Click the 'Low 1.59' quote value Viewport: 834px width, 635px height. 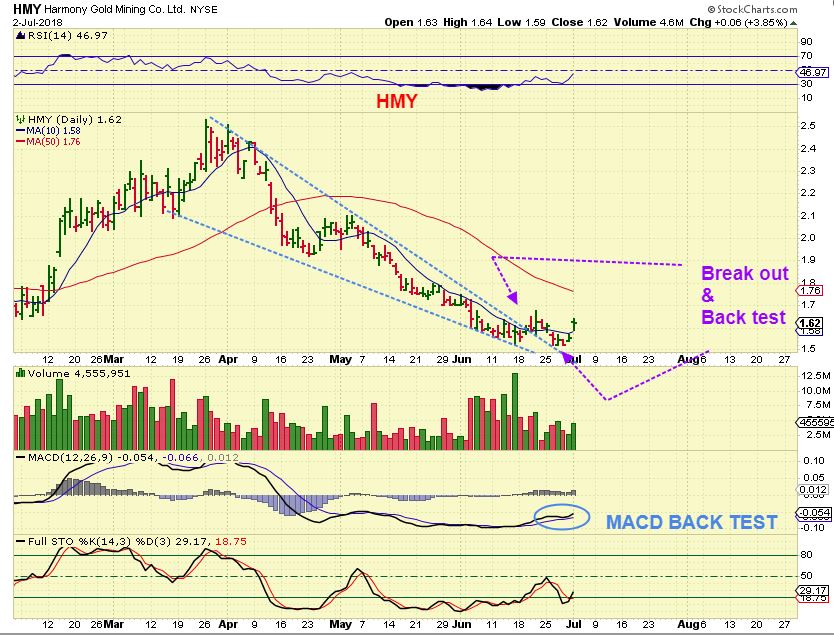point(521,22)
